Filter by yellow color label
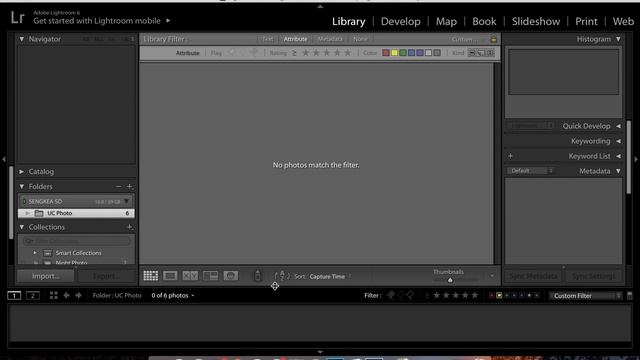 394,53
